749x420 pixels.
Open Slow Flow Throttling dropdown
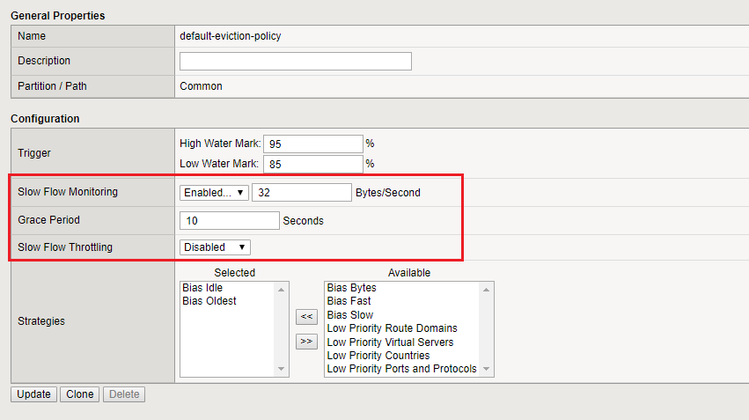point(214,247)
